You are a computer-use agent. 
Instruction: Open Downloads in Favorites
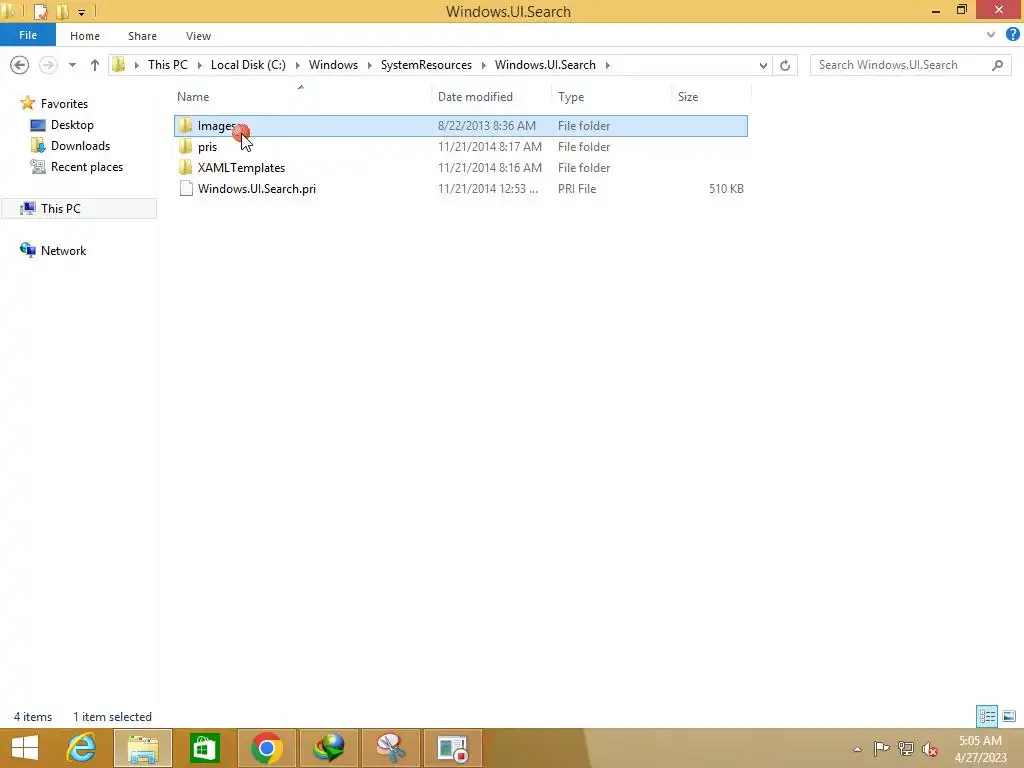pyautogui.click(x=80, y=146)
